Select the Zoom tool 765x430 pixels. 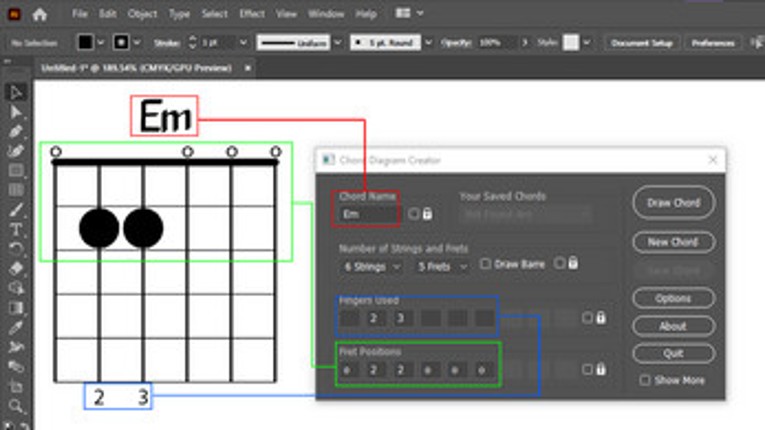(16, 406)
